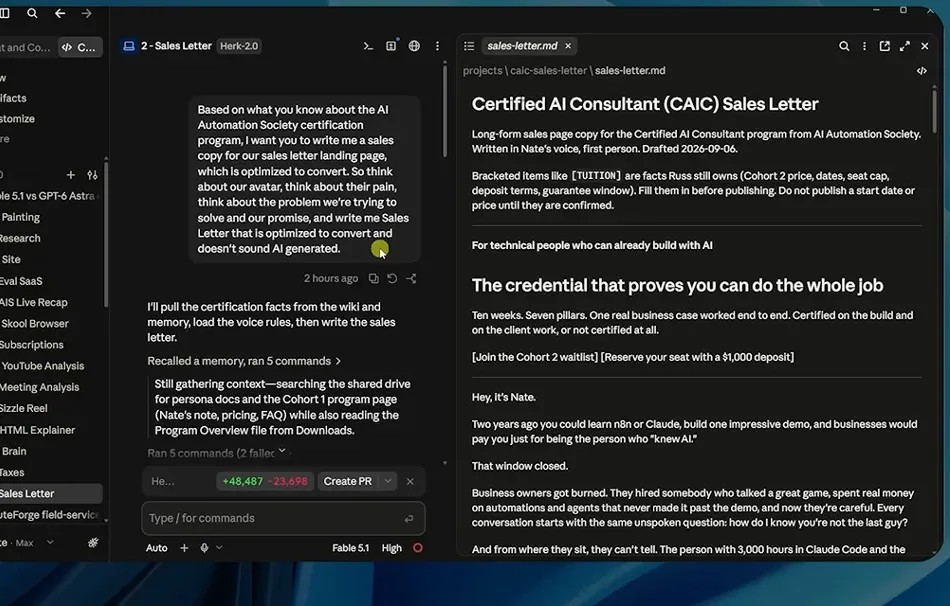
Task: Open the Eval SaaS session
Action: pos(21,281)
